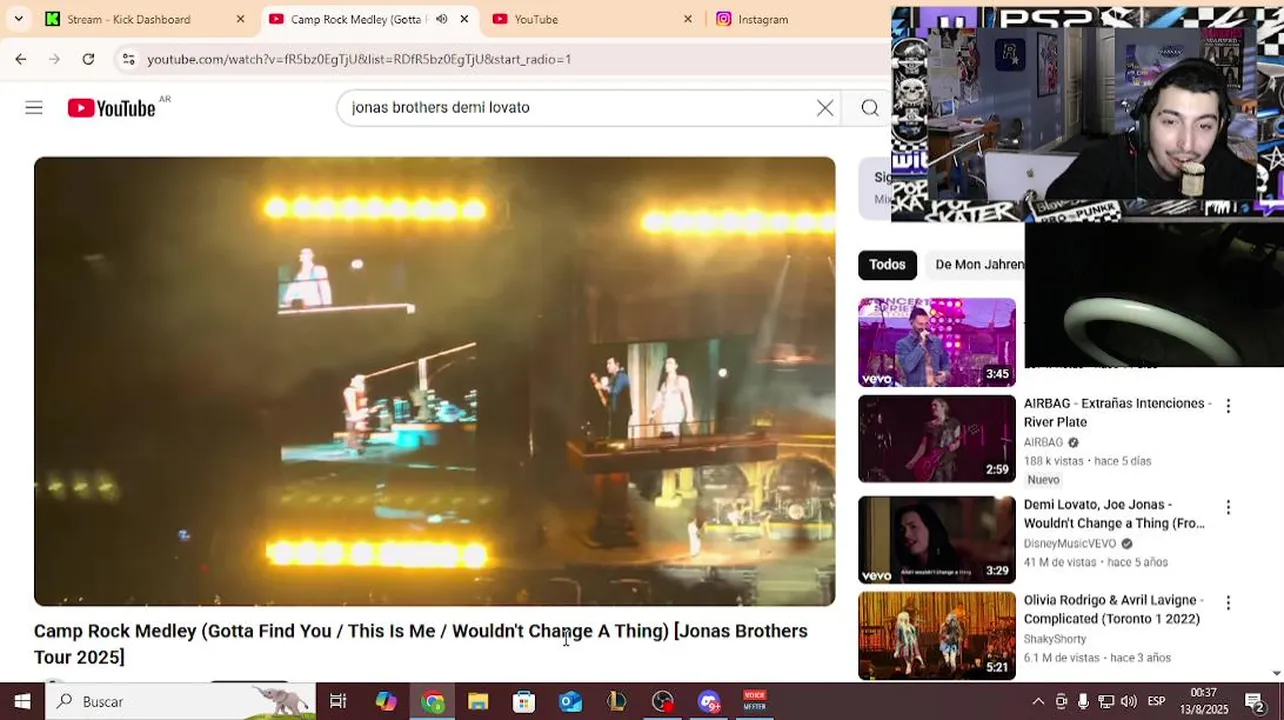
Task: Close the Stream - Kick Dashboard tab
Action: coord(240,19)
